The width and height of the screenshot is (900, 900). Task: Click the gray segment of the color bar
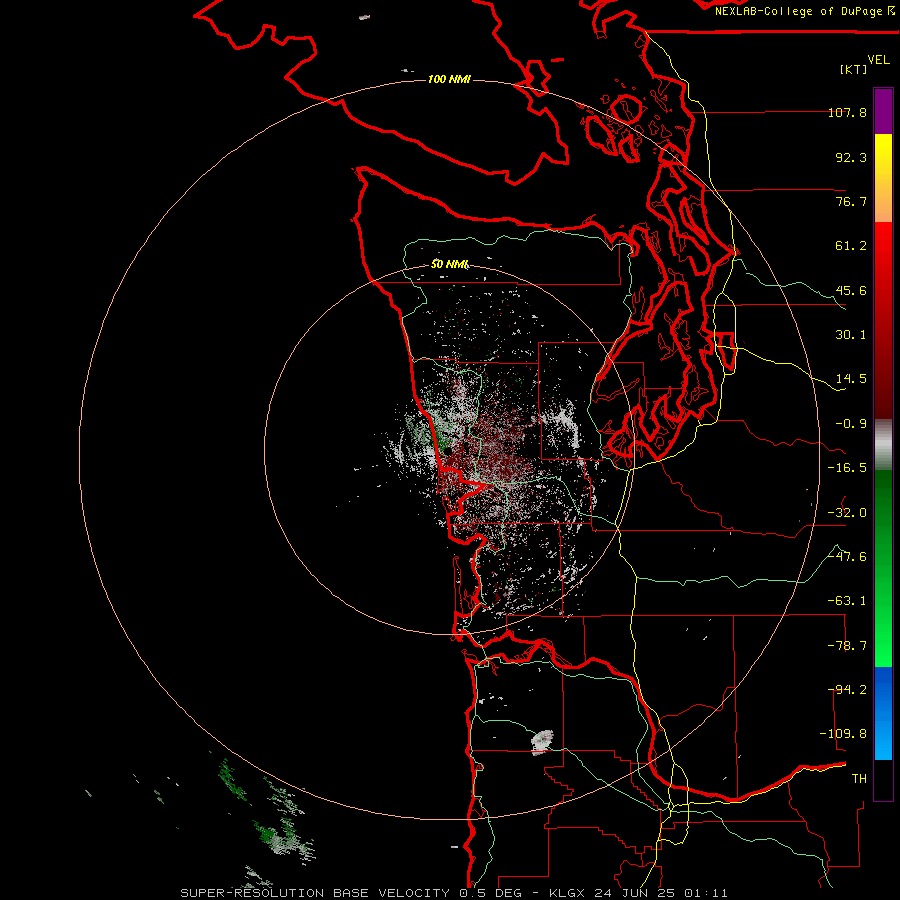pos(883,445)
